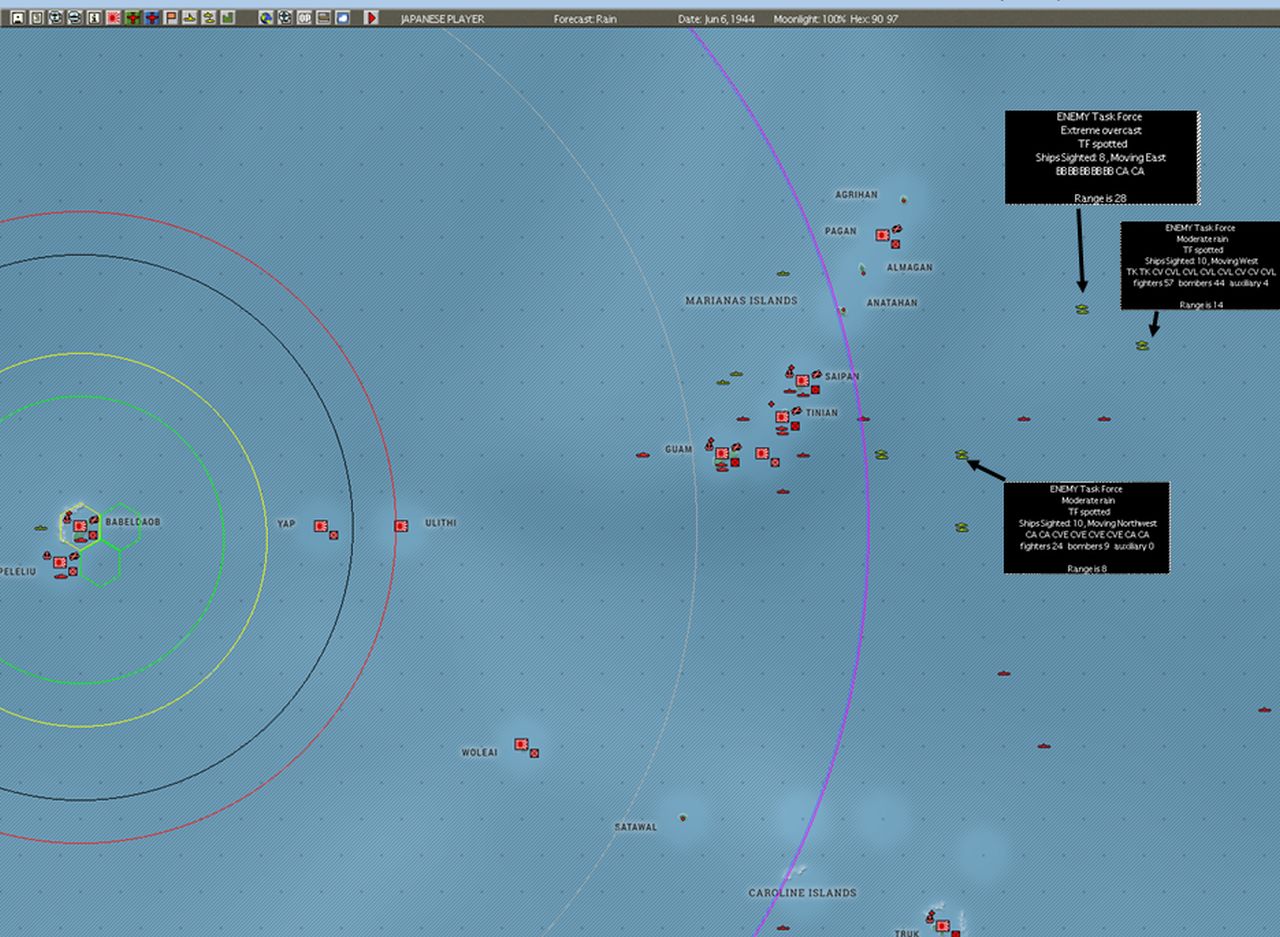This screenshot has height=937, width=1280.
Task: Click the crosshair target toolbar icon
Action: 285,18
